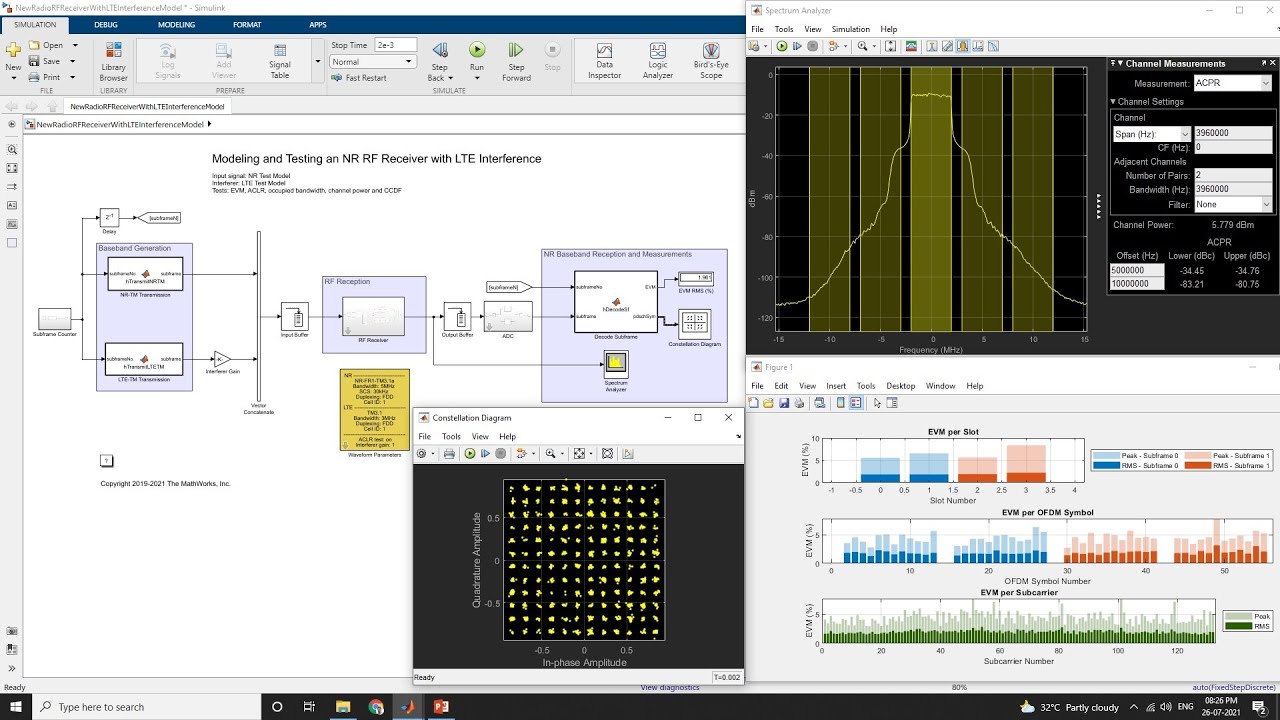
Task: Collapse the Channel Settings section
Action: (x=1114, y=102)
